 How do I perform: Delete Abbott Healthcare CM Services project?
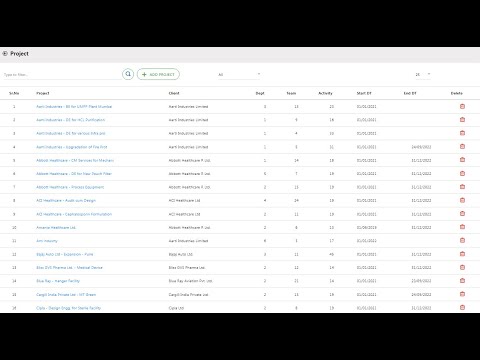[x=462, y=160]
